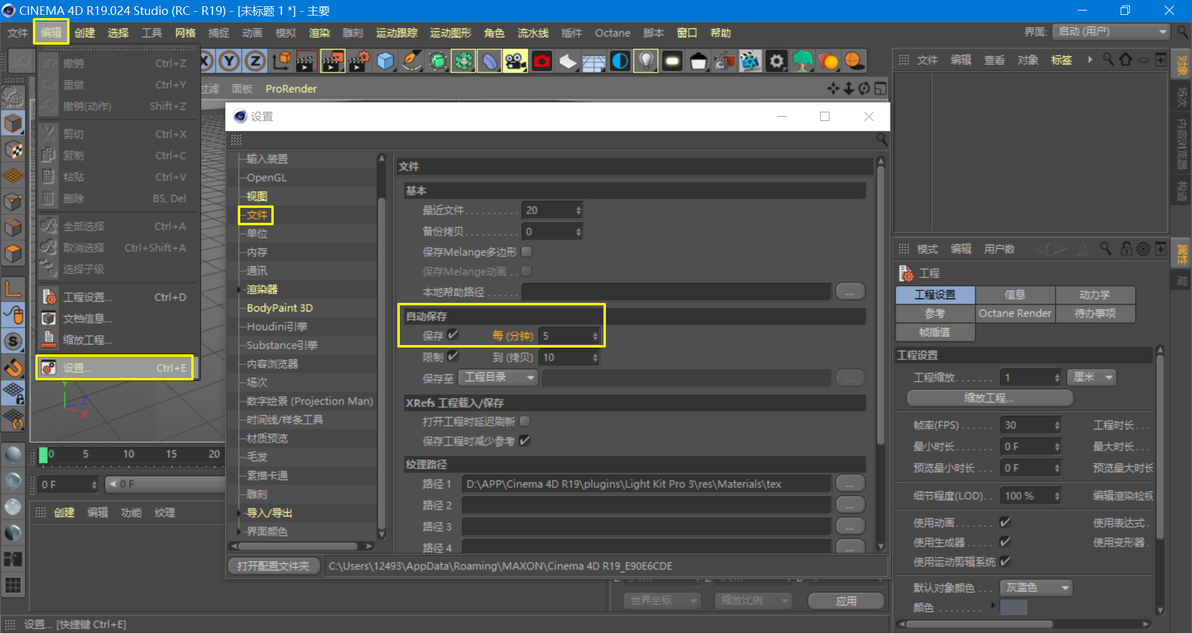Switch to the Octane Render tab

[x=1015, y=313]
